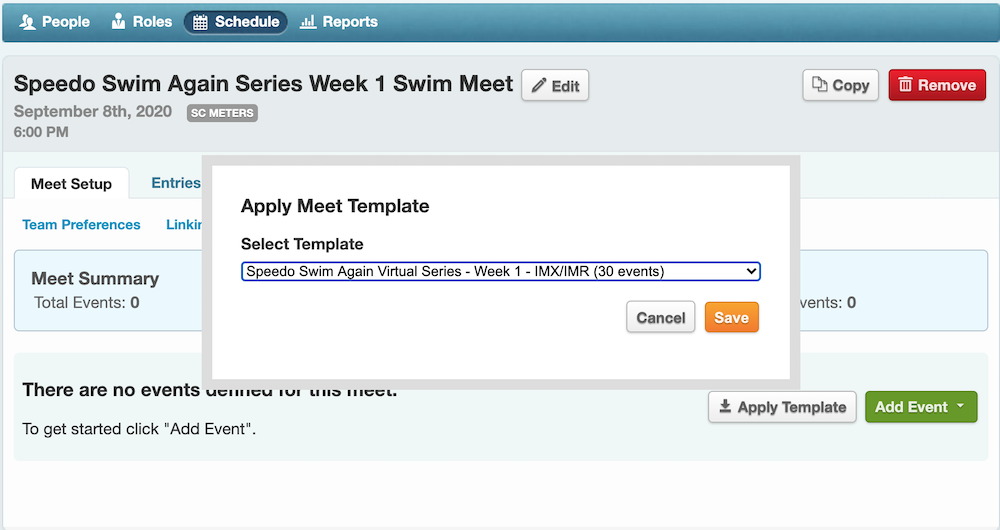Open the Select Template dropdown

click(501, 271)
